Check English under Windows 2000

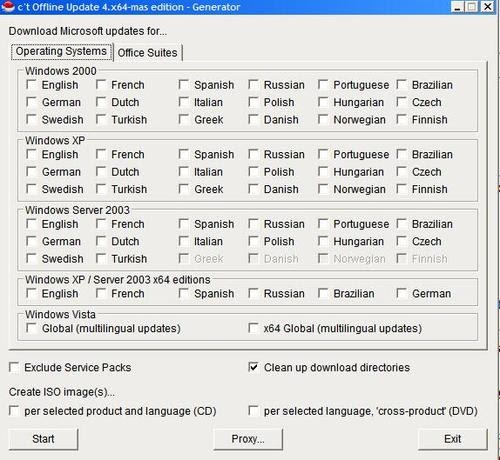coord(31,85)
